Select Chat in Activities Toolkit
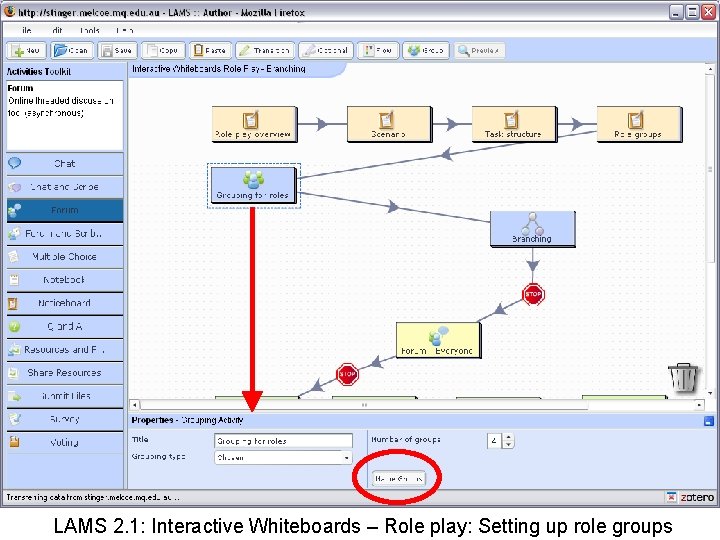 click(x=65, y=163)
